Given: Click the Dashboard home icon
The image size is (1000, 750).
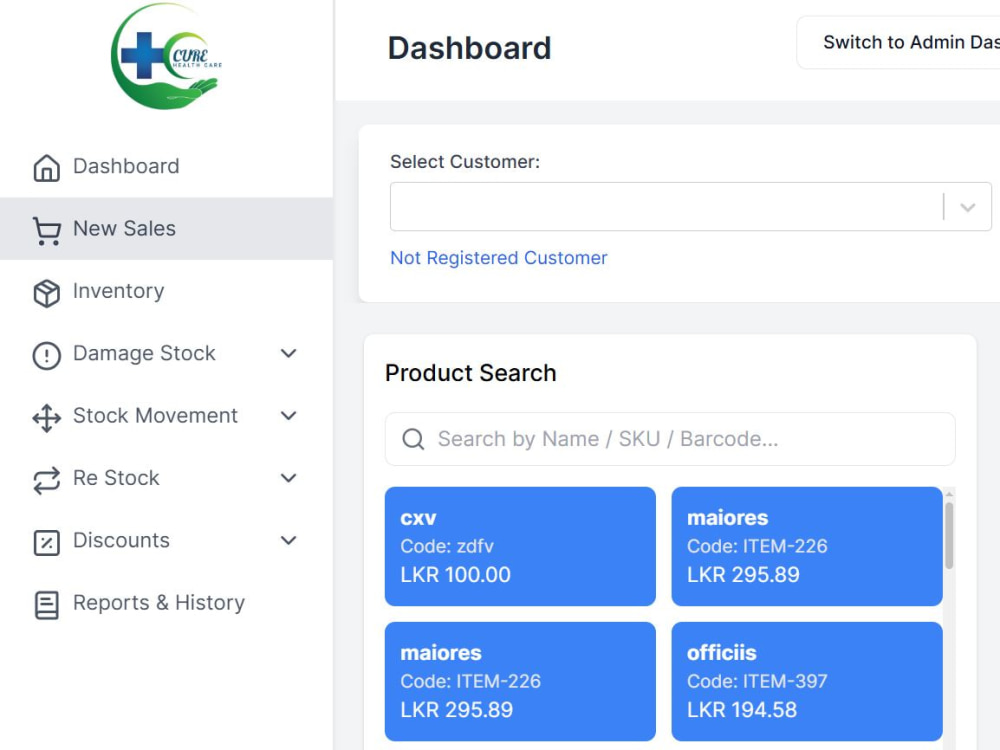Looking at the screenshot, I should (x=47, y=168).
